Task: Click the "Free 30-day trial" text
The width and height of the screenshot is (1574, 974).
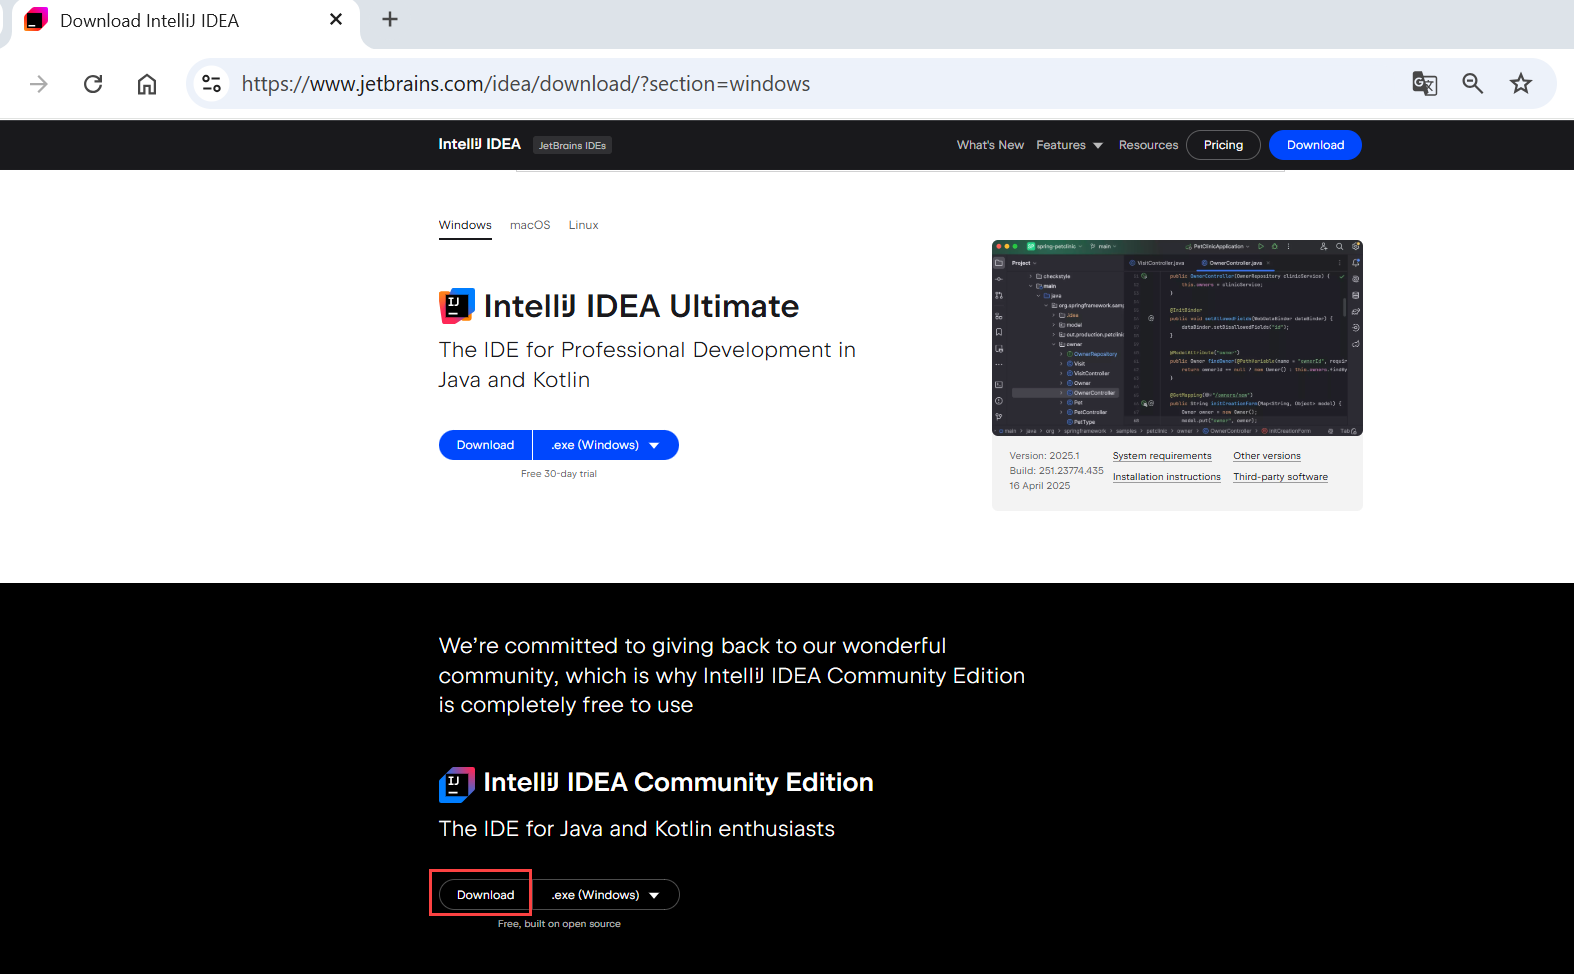Action: pos(559,474)
